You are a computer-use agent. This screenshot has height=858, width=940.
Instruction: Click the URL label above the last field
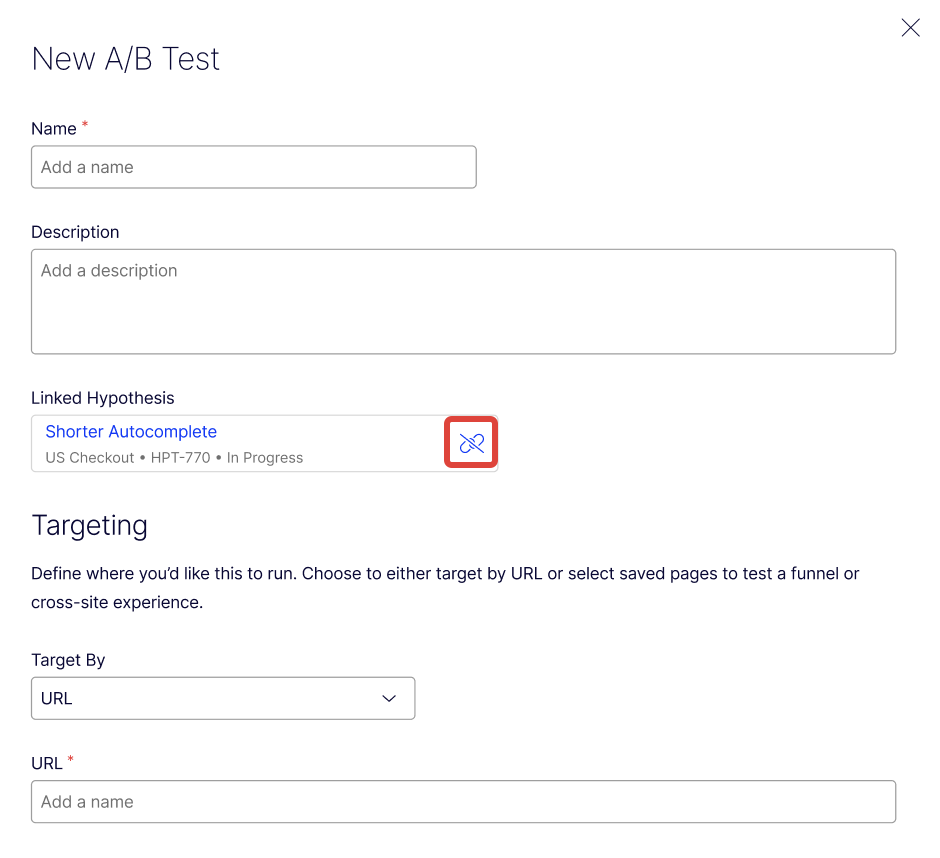[47, 763]
